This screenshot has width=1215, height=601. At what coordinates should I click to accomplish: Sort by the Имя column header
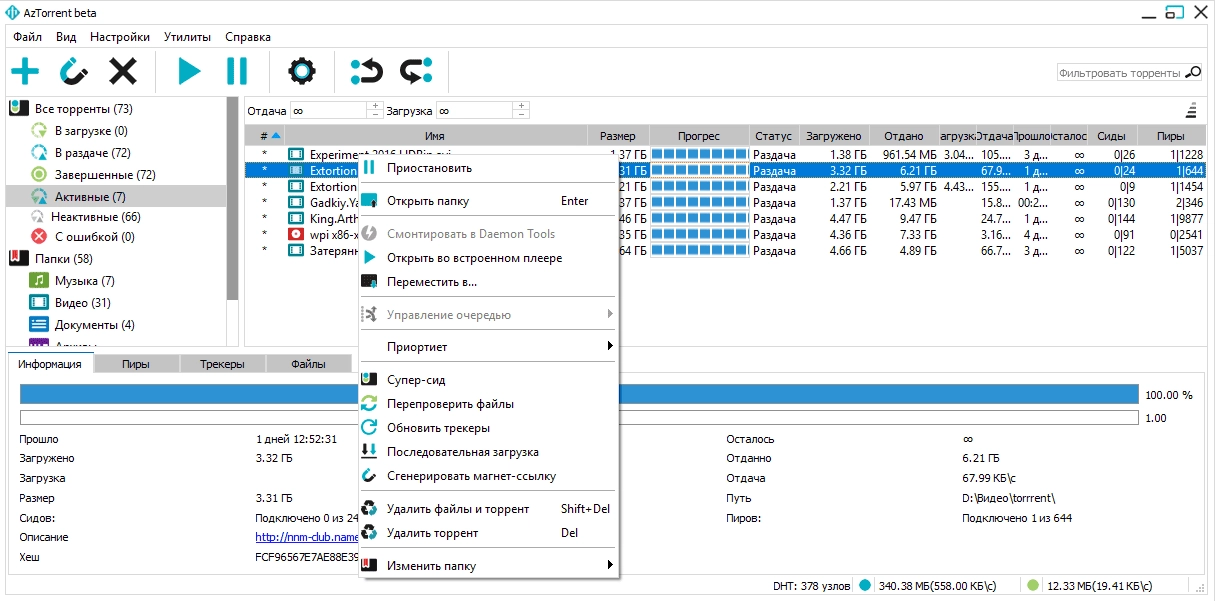coord(435,136)
